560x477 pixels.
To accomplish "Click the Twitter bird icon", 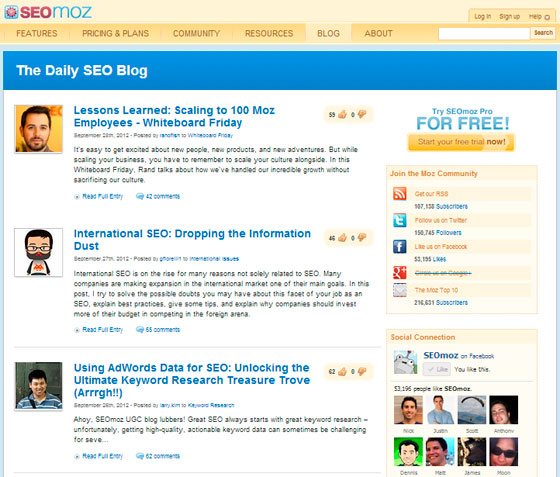I will point(400,220).
